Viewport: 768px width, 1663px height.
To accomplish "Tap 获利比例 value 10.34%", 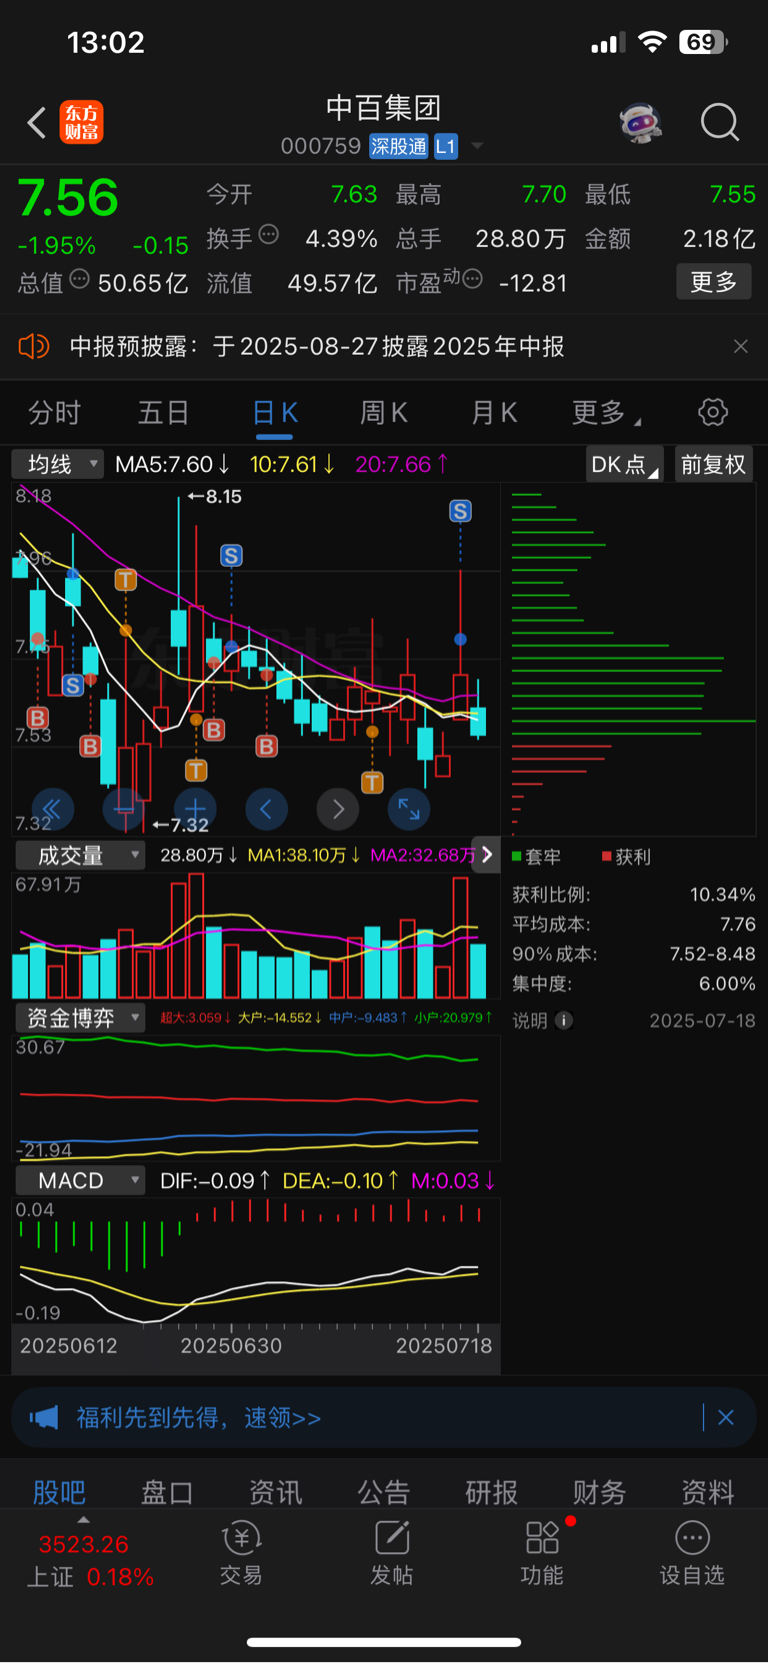I will point(722,895).
